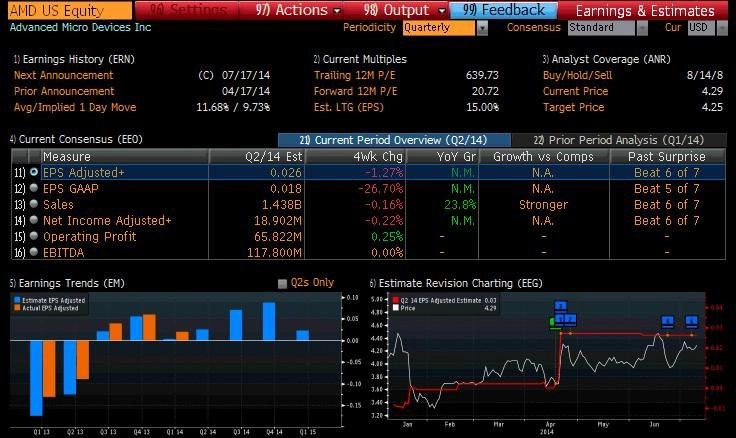Click the Past Surprise column header
Viewport: 736px width, 438px height.
pyautogui.click(x=667, y=156)
